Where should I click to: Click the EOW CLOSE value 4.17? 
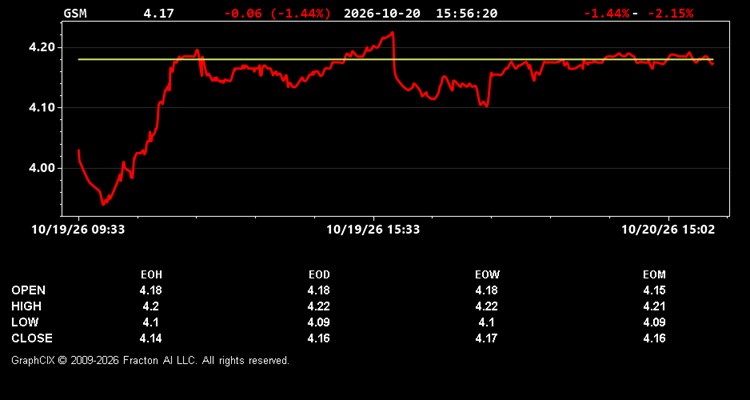pos(486,338)
